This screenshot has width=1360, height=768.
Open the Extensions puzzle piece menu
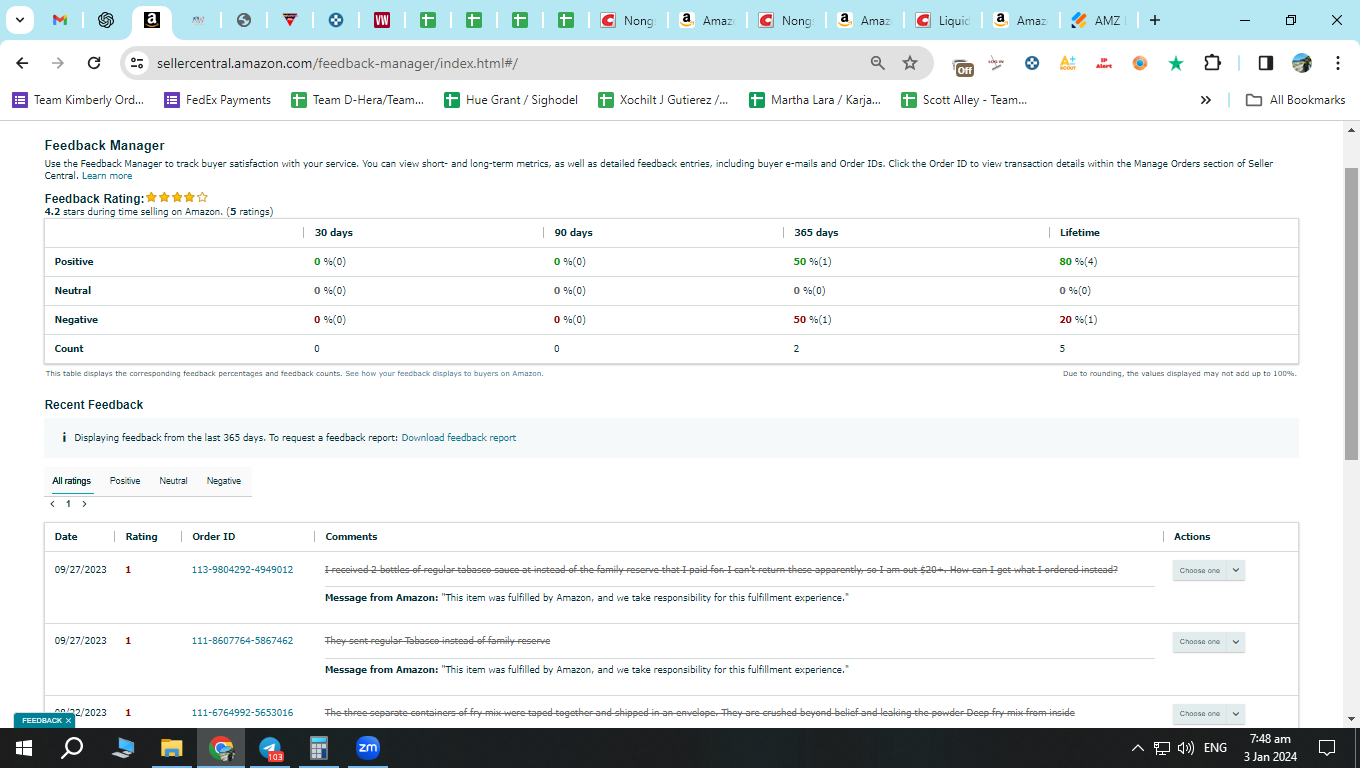click(x=1212, y=63)
